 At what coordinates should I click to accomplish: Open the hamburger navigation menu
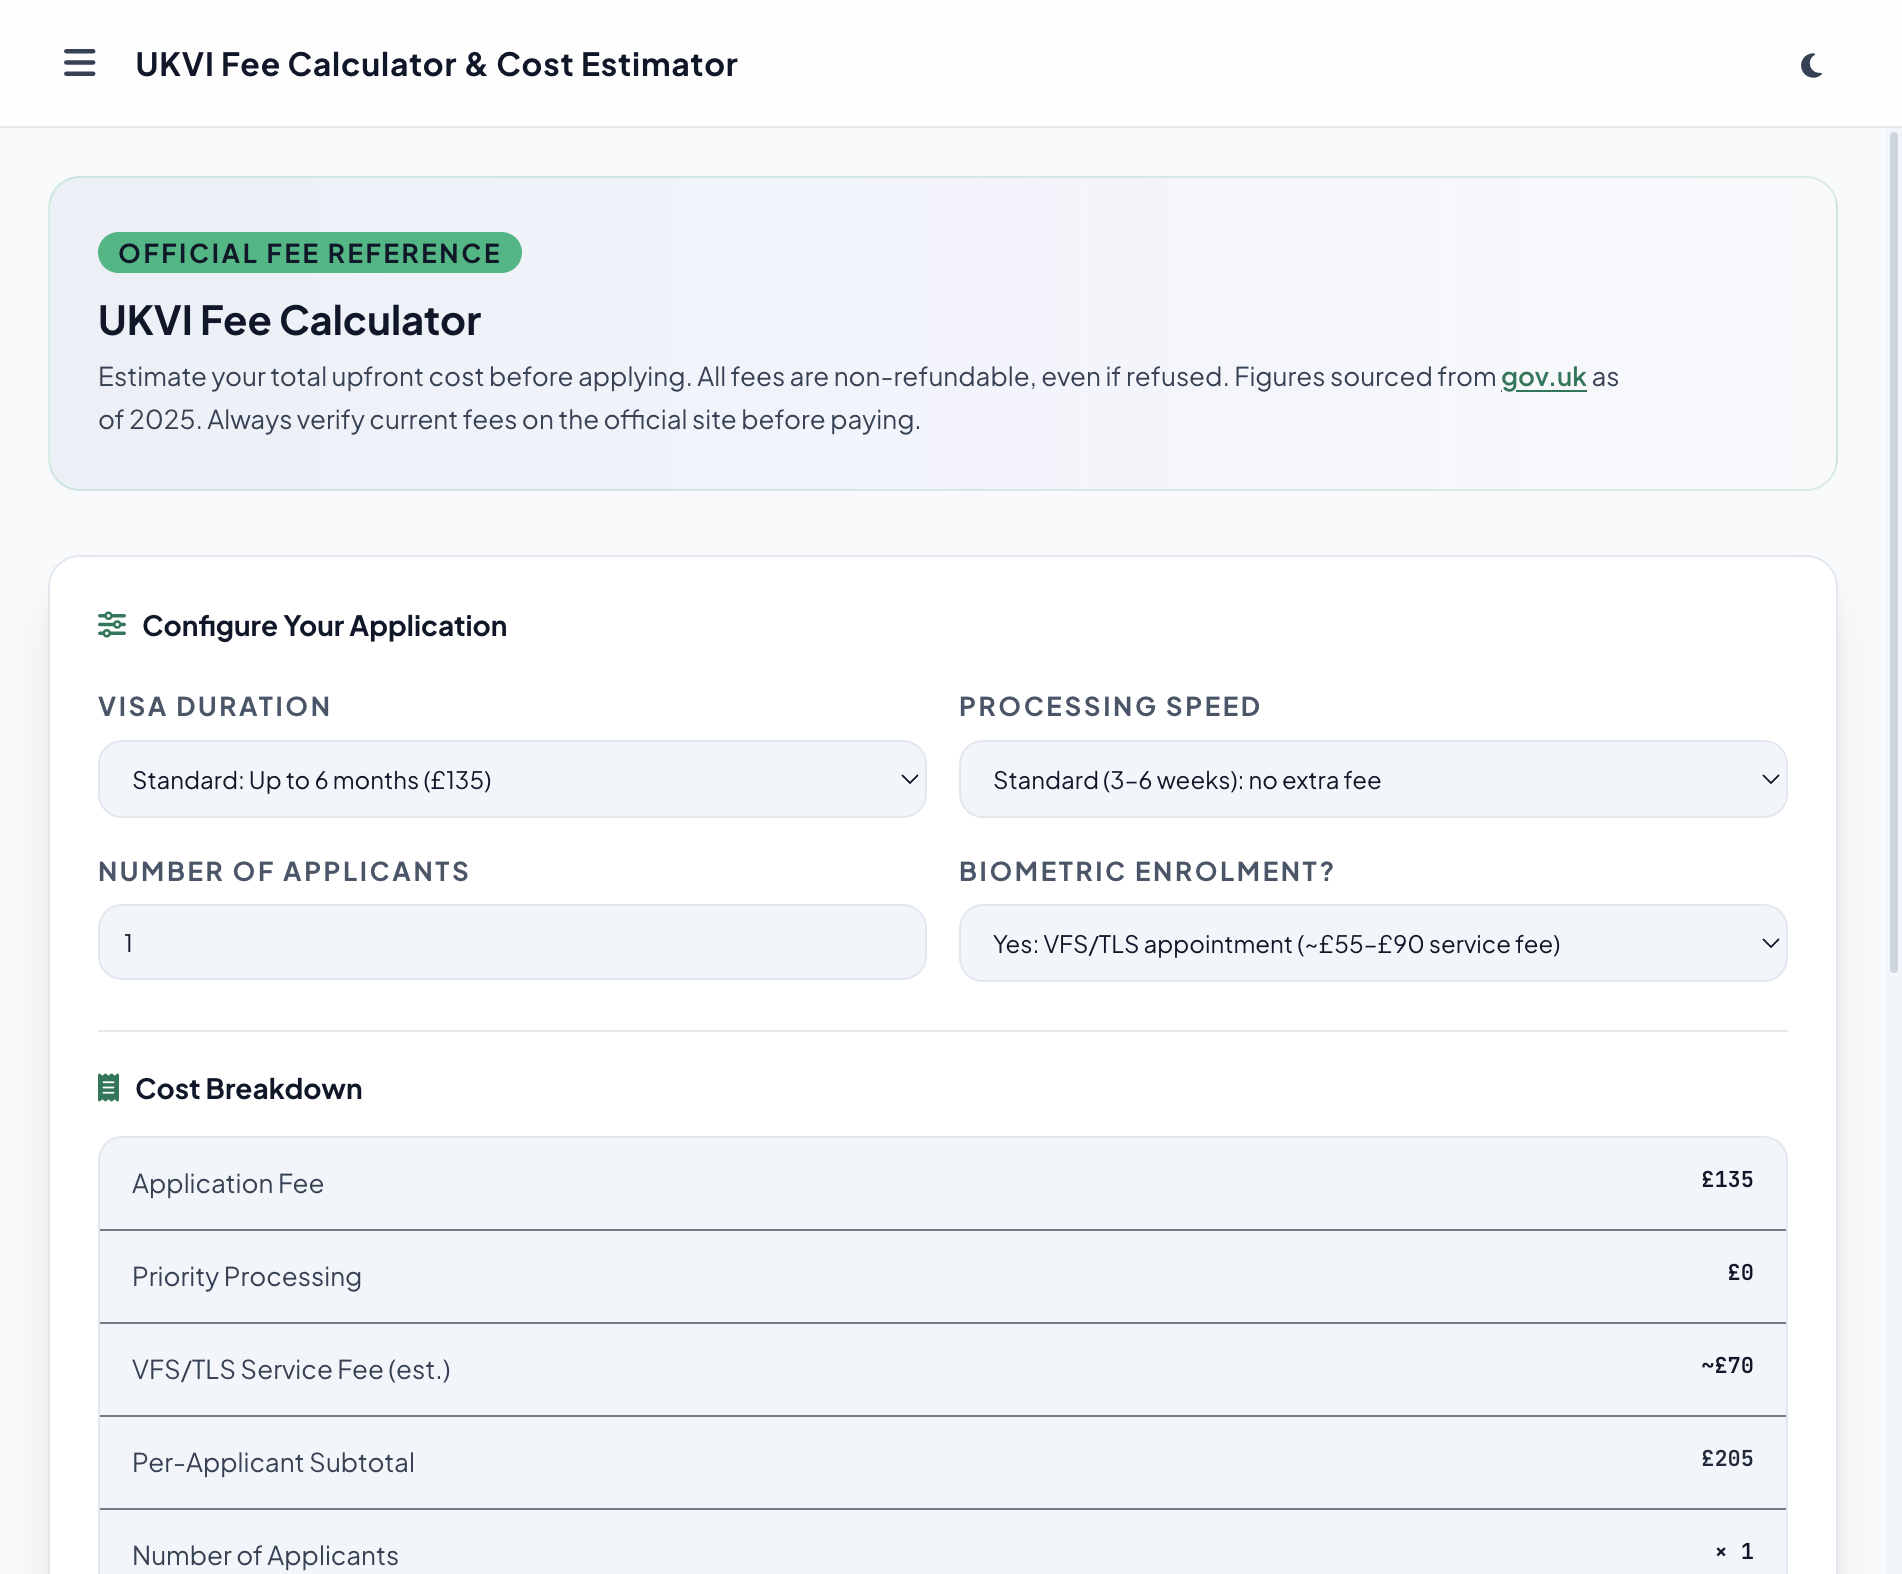coord(80,63)
